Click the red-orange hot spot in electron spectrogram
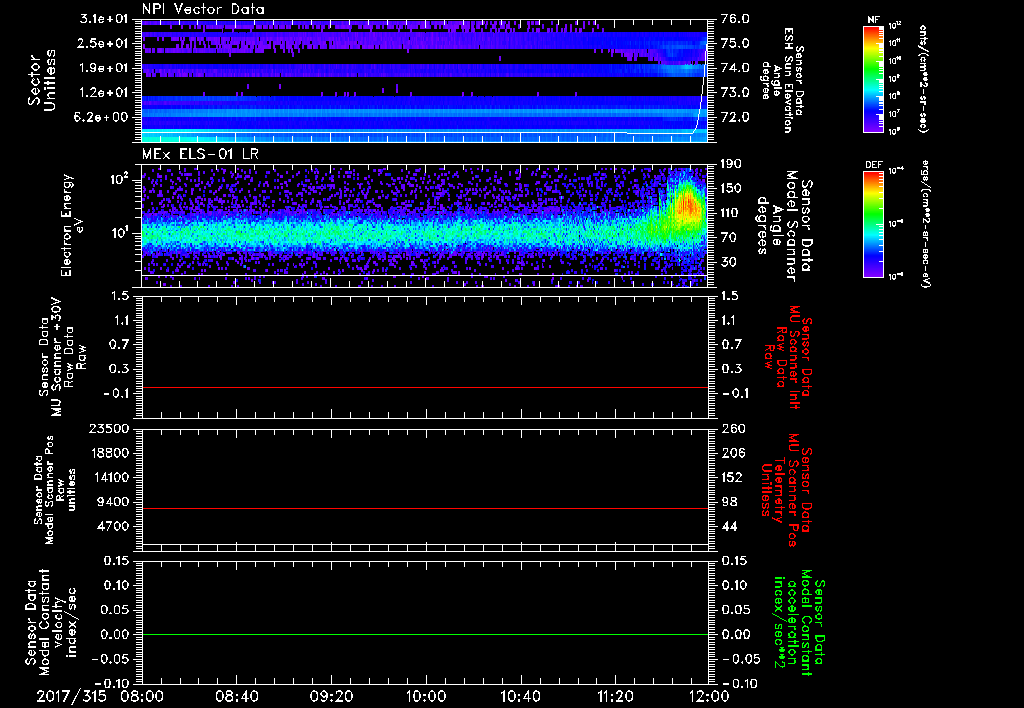The width and height of the screenshot is (1024, 708). [689, 208]
